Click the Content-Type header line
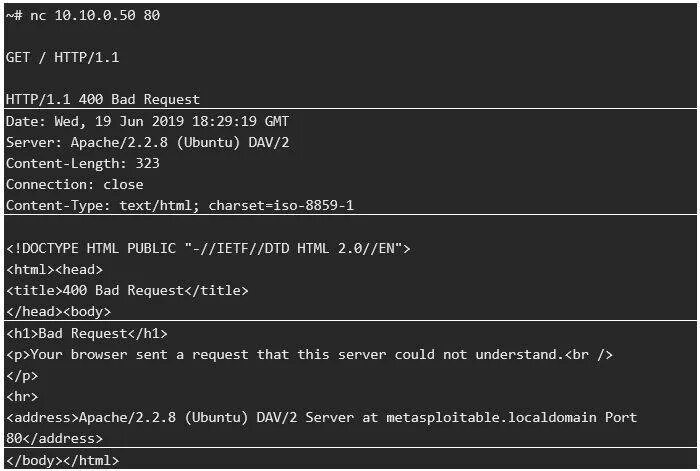 coord(180,205)
